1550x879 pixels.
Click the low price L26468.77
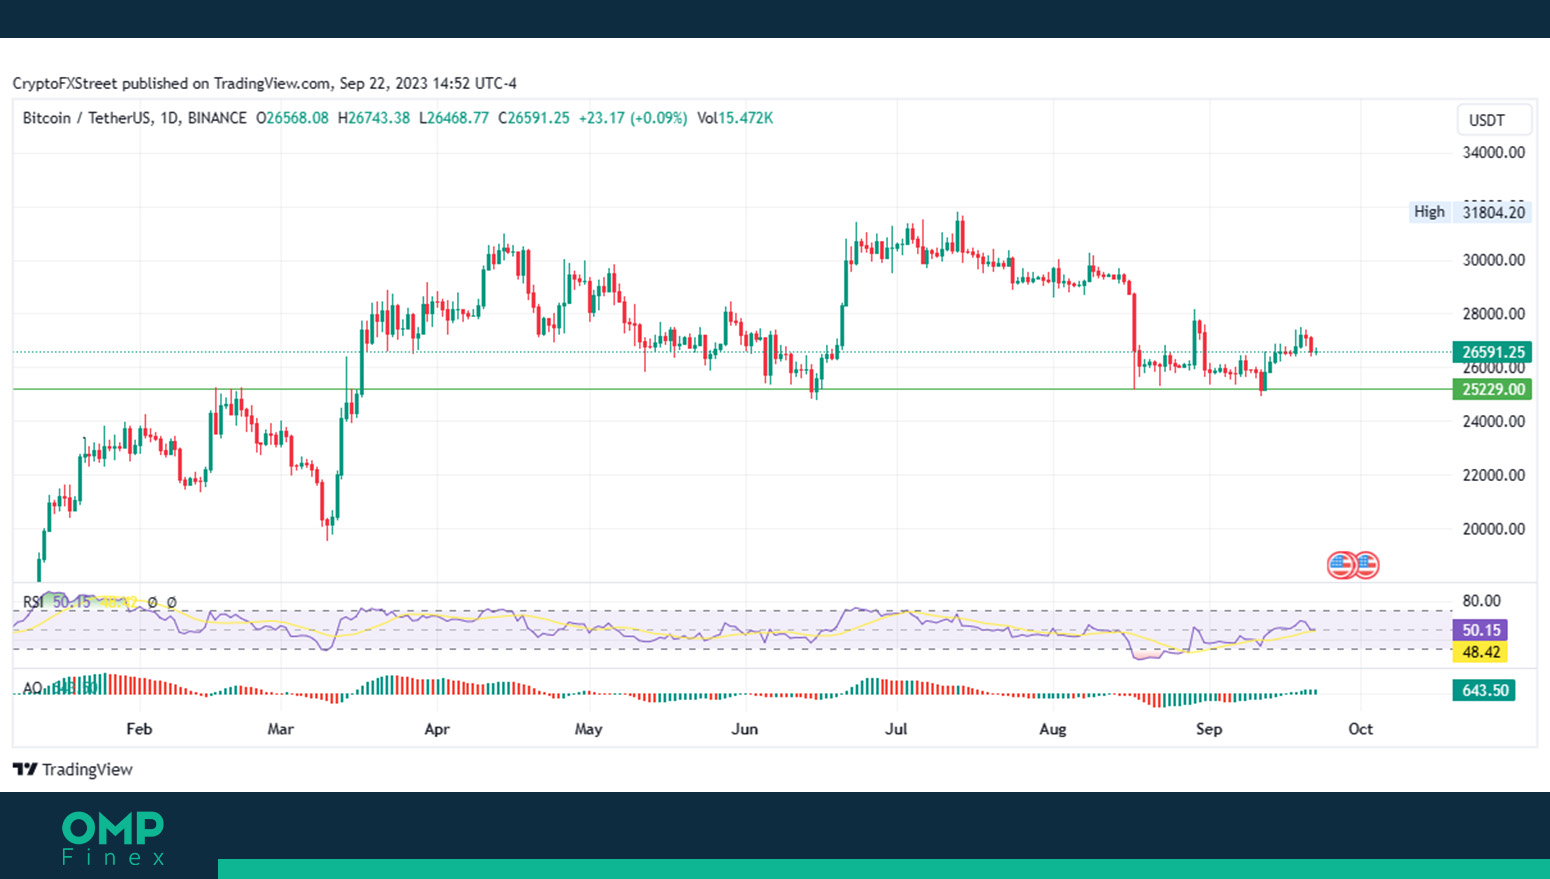click(x=454, y=118)
